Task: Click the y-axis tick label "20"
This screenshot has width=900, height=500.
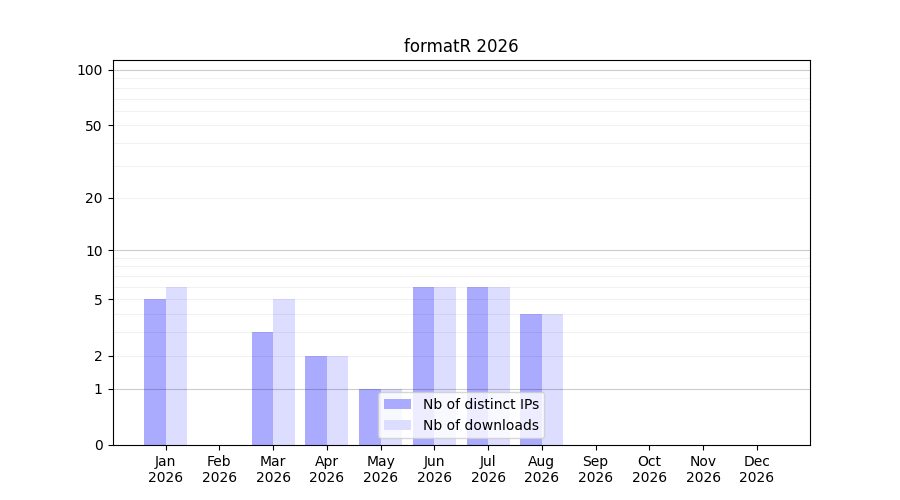Action: (94, 199)
